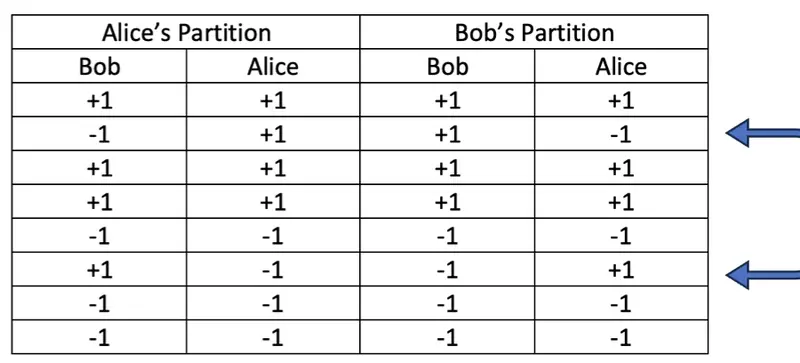Click the Alice column header under Bob's Partition
The width and height of the screenshot is (800, 363).
pos(621,66)
